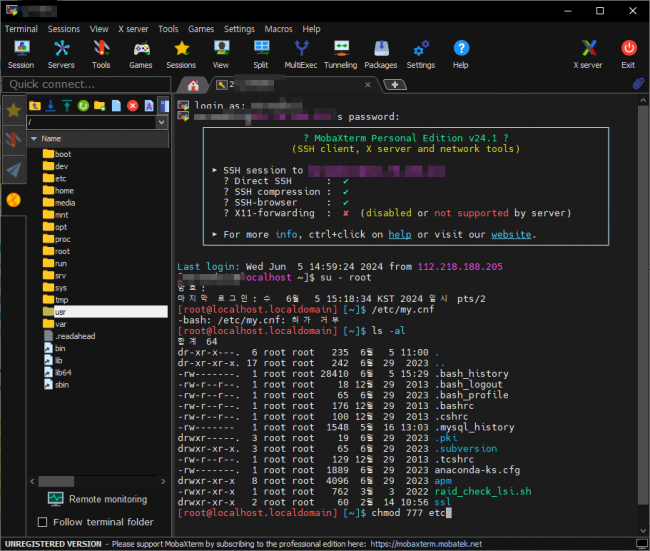Enable MultiExec mode icon
This screenshot has height=551, width=650.
point(301,54)
